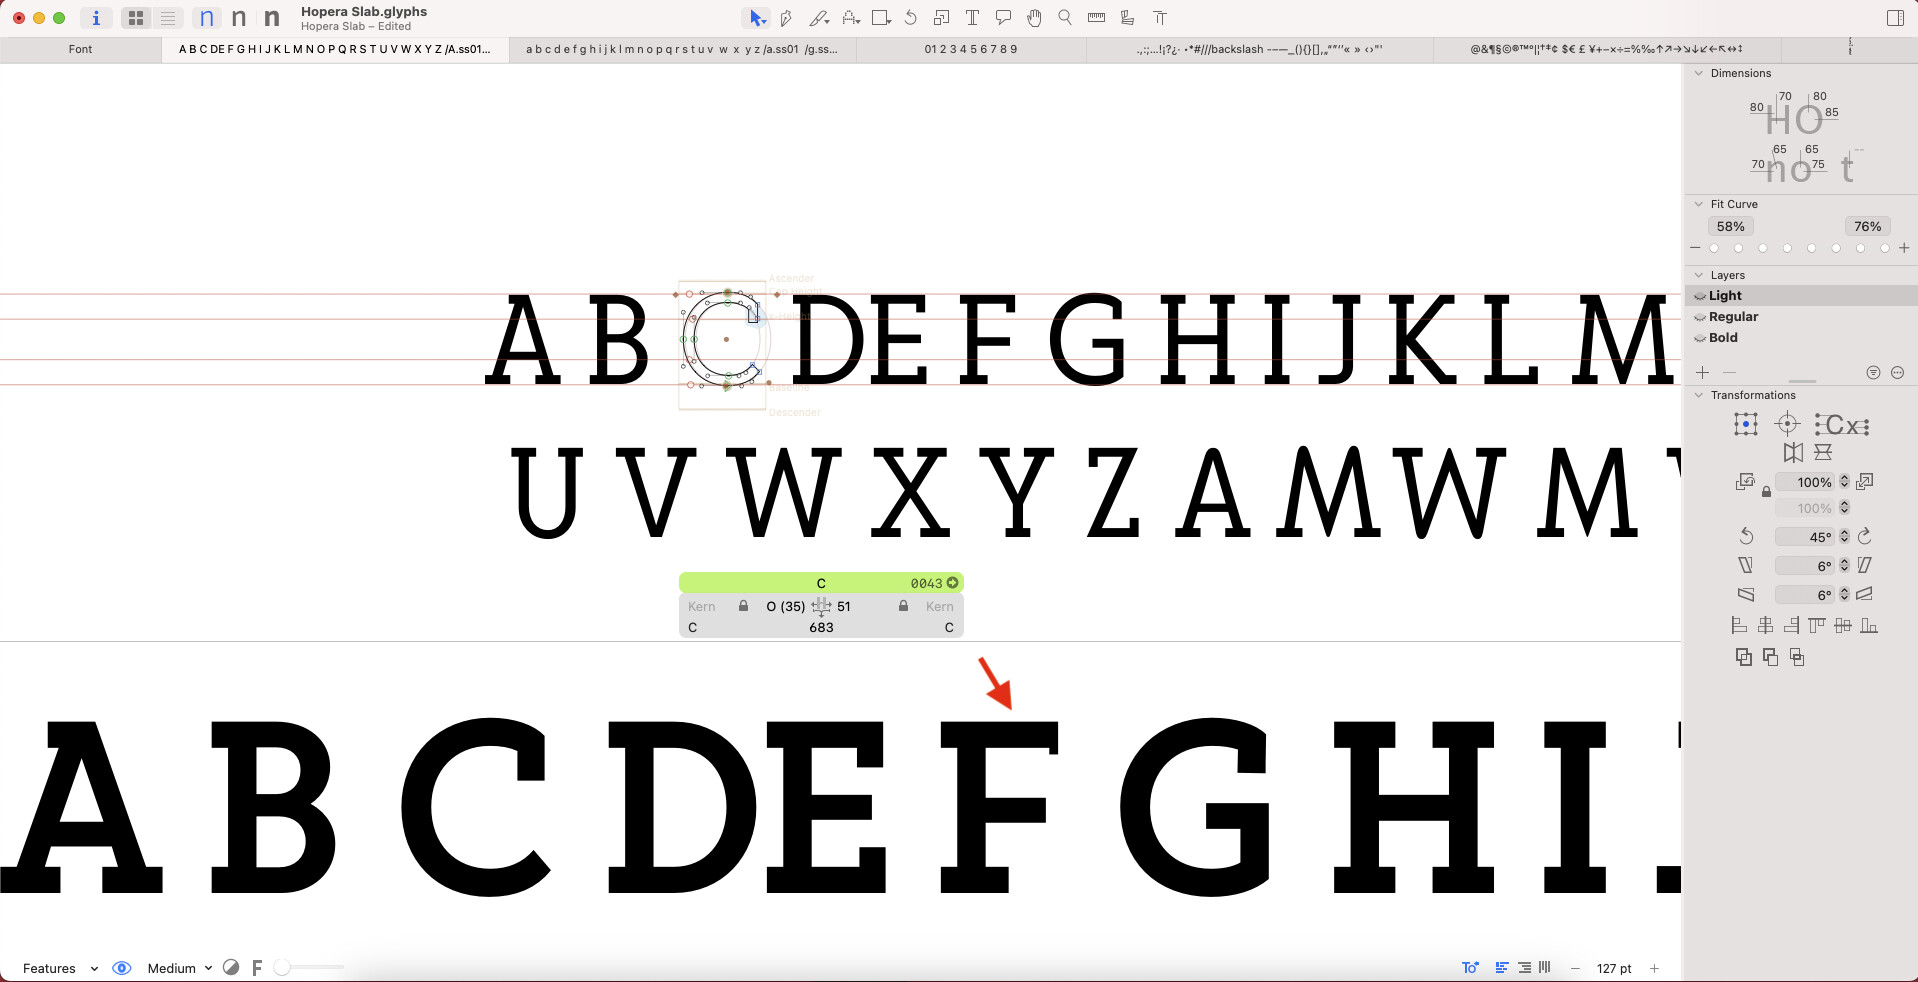Image resolution: width=1918 pixels, height=982 pixels.
Task: Pick the Zoom magnifier tool
Action: point(1065,18)
